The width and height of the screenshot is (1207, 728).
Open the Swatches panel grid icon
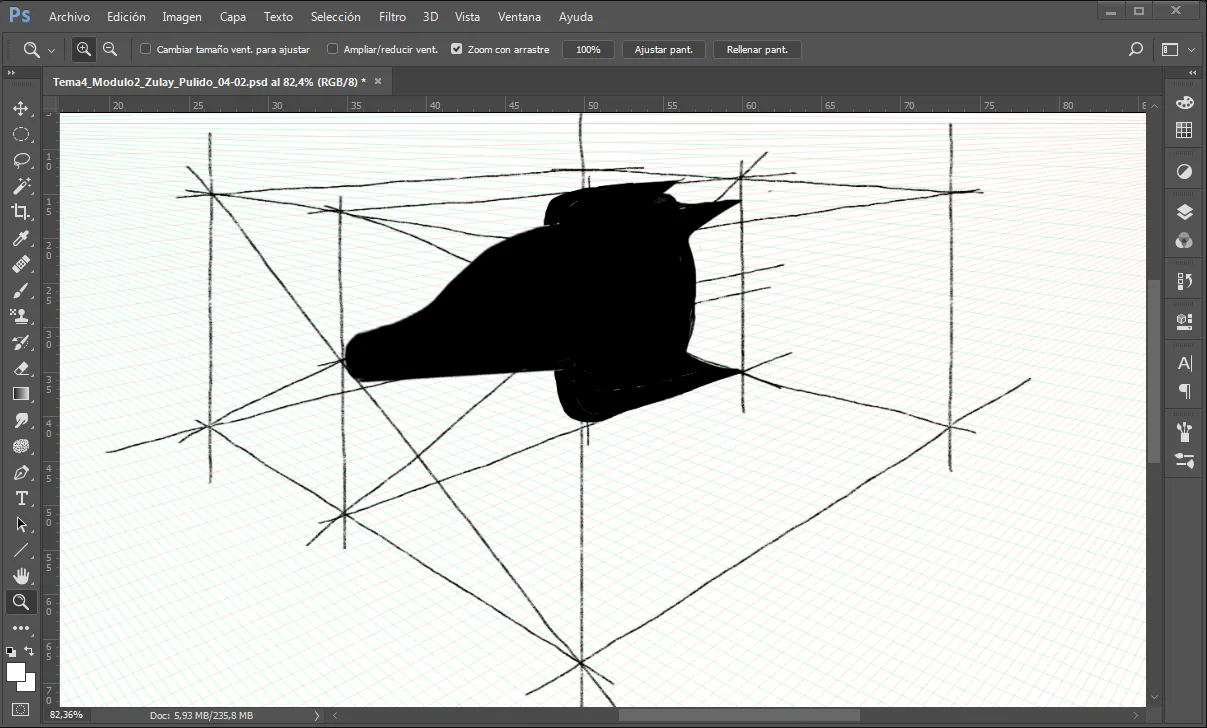click(1184, 130)
